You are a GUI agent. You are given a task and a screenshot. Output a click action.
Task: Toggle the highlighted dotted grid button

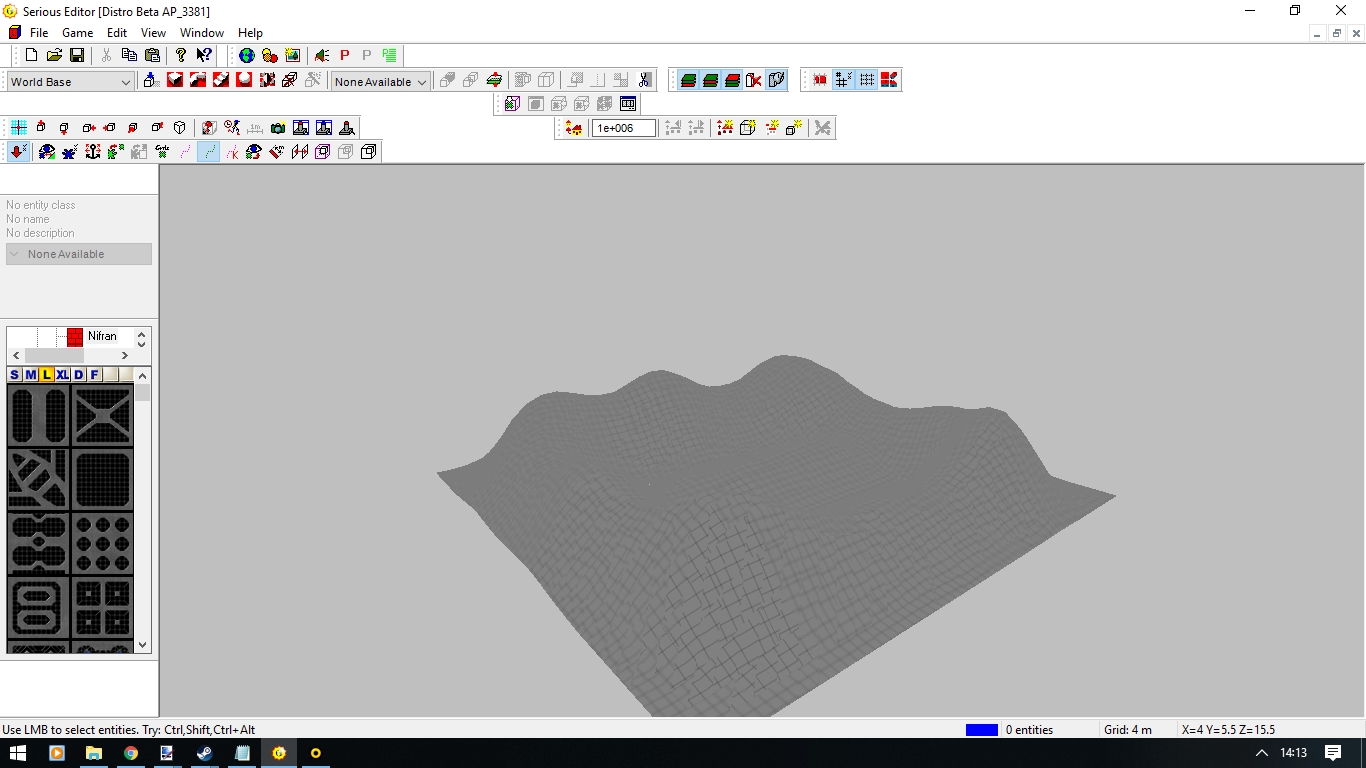(x=866, y=80)
